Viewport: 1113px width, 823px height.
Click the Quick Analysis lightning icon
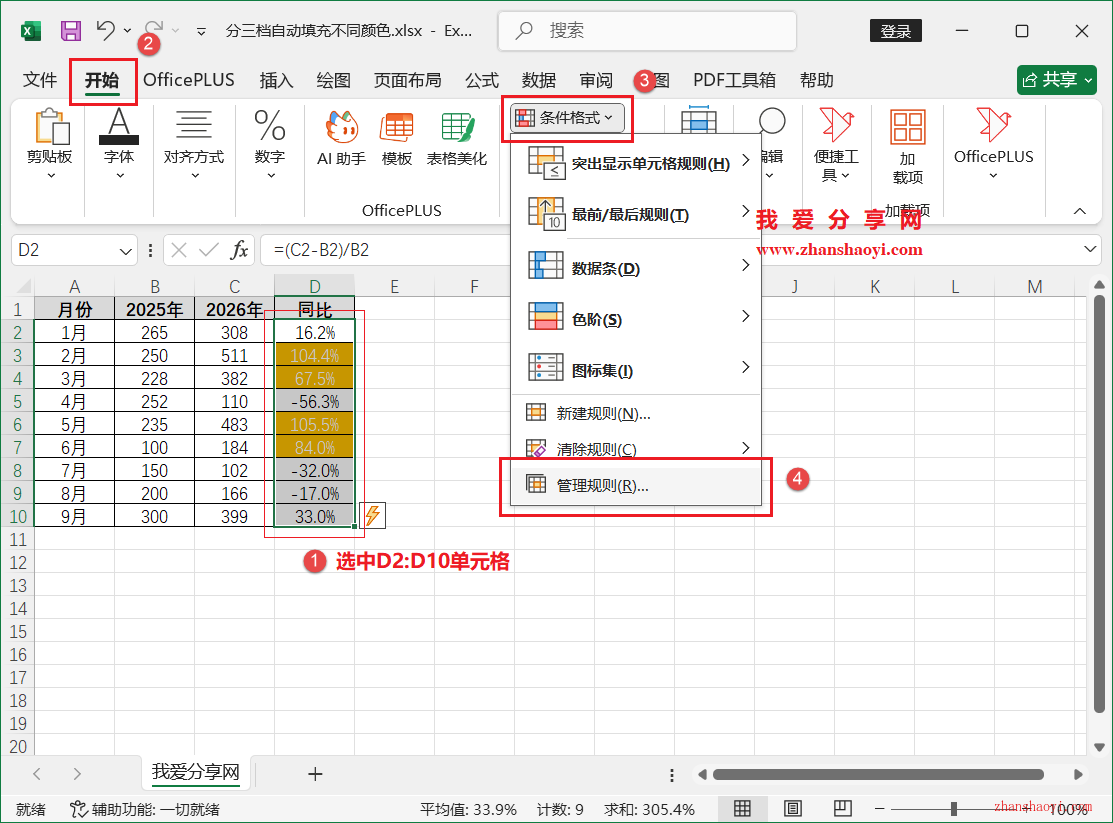373,516
